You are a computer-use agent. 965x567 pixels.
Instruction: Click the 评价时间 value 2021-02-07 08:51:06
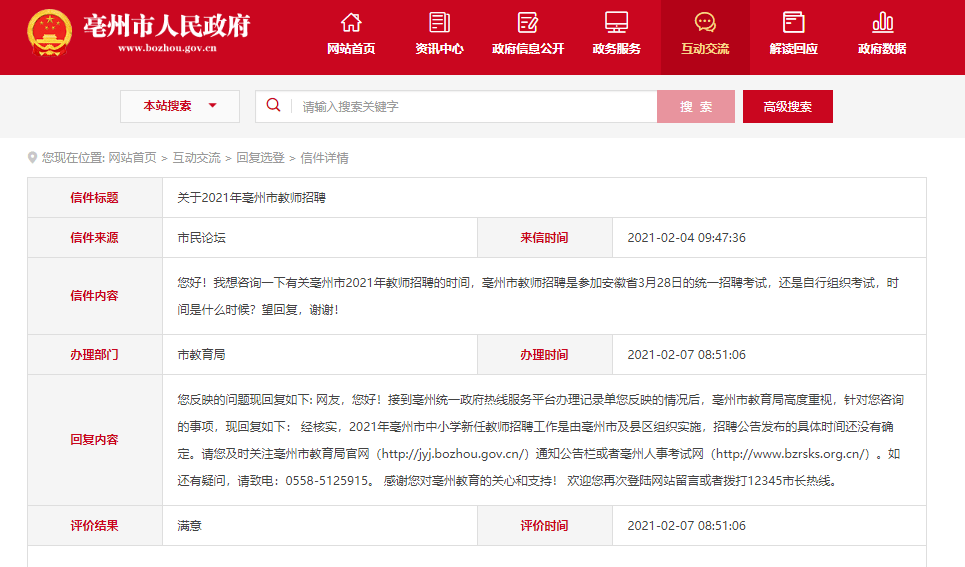[686, 526]
